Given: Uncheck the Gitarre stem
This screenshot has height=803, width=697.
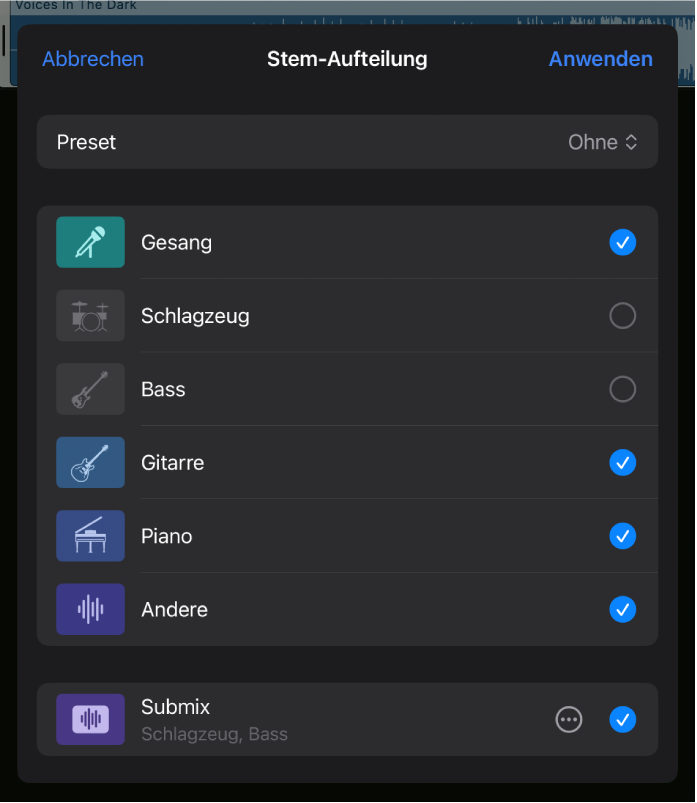Looking at the screenshot, I should pyautogui.click(x=622, y=463).
